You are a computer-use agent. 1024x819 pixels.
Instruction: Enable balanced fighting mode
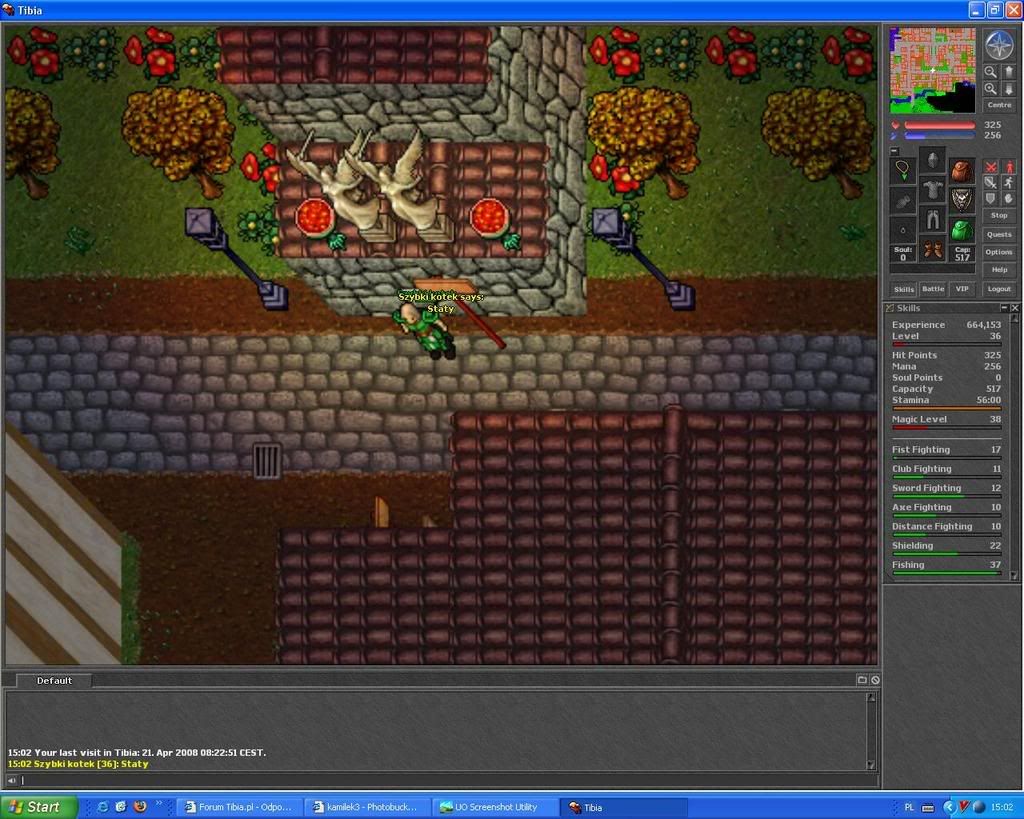pos(991,183)
